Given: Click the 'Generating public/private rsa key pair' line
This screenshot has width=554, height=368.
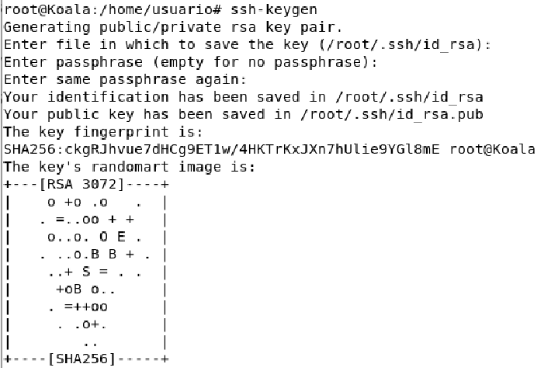Looking at the screenshot, I should (173, 27).
